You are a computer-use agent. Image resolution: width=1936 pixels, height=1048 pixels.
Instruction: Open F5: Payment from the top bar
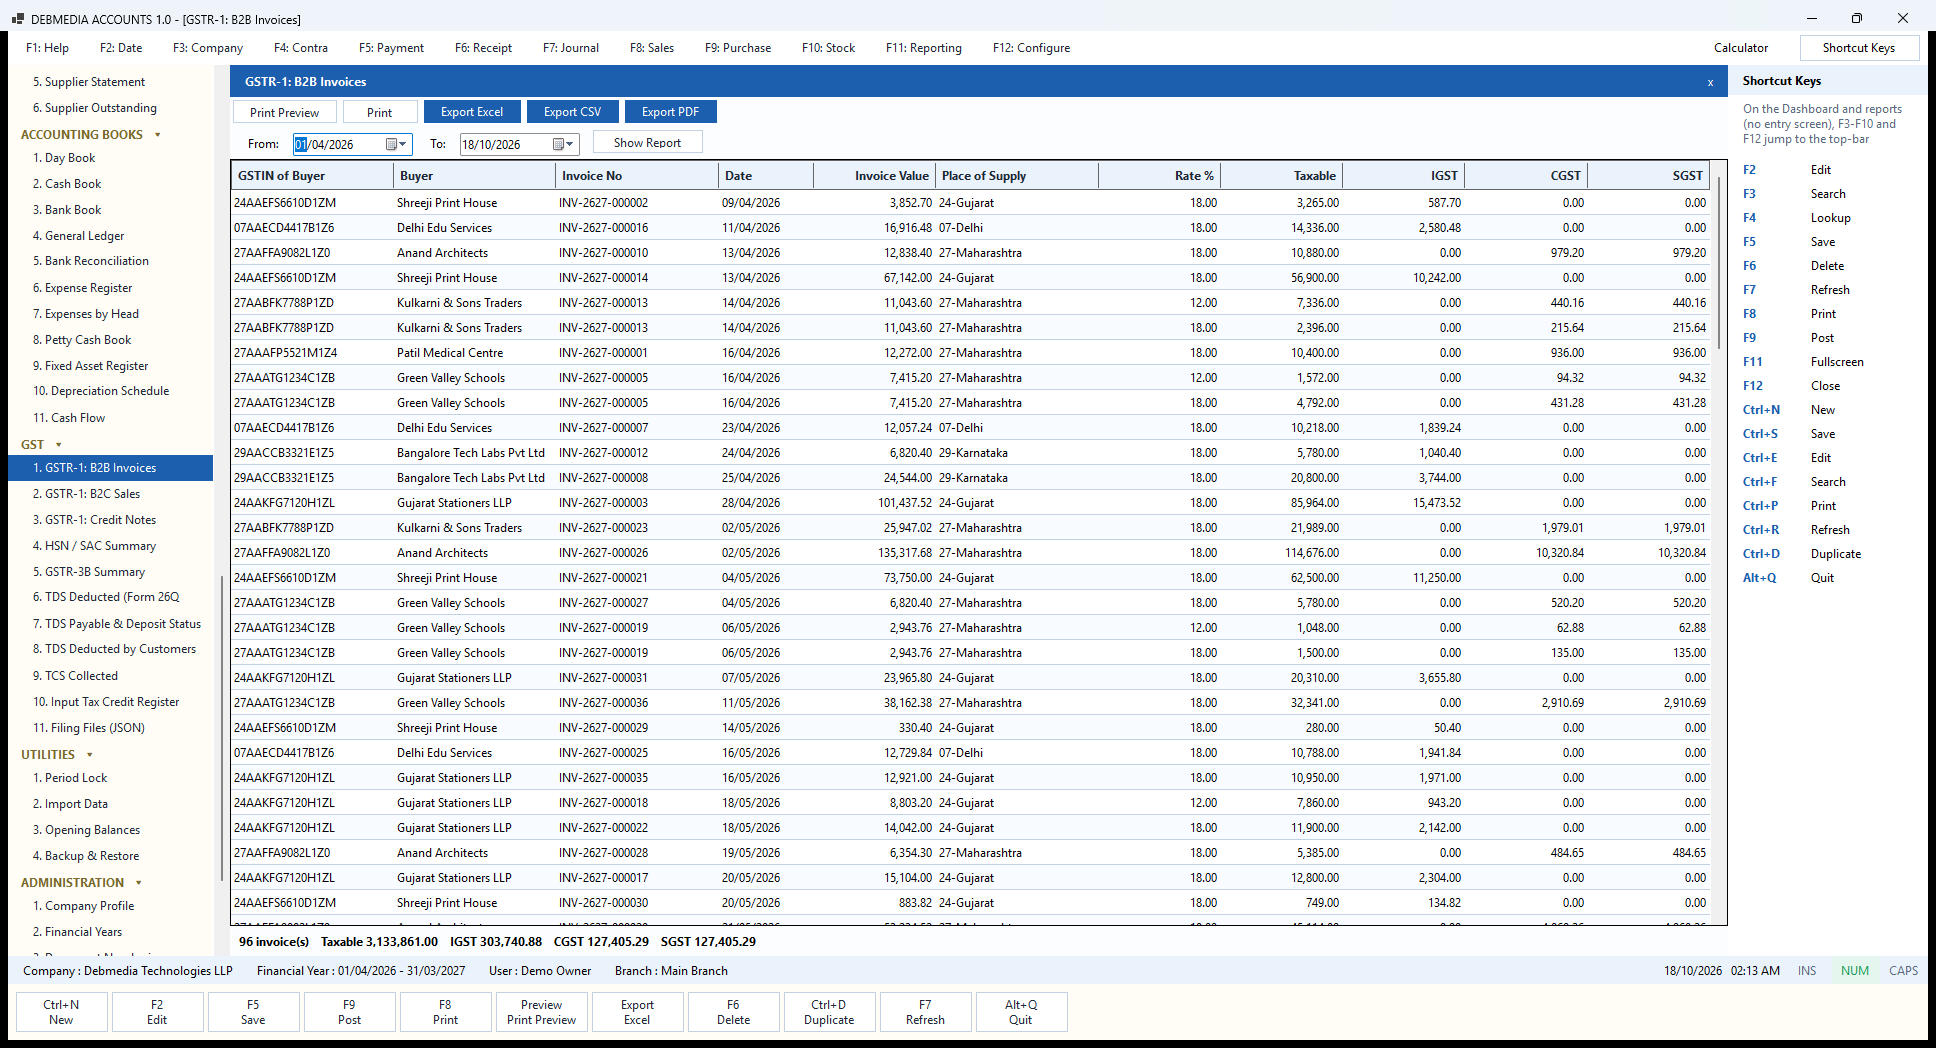[x=391, y=48]
